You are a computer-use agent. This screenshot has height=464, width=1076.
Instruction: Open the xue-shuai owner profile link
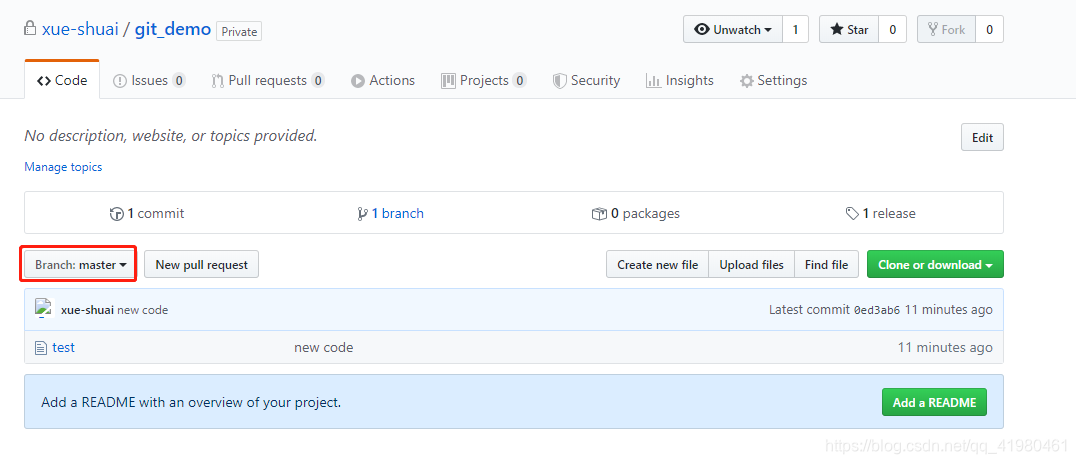(80, 30)
